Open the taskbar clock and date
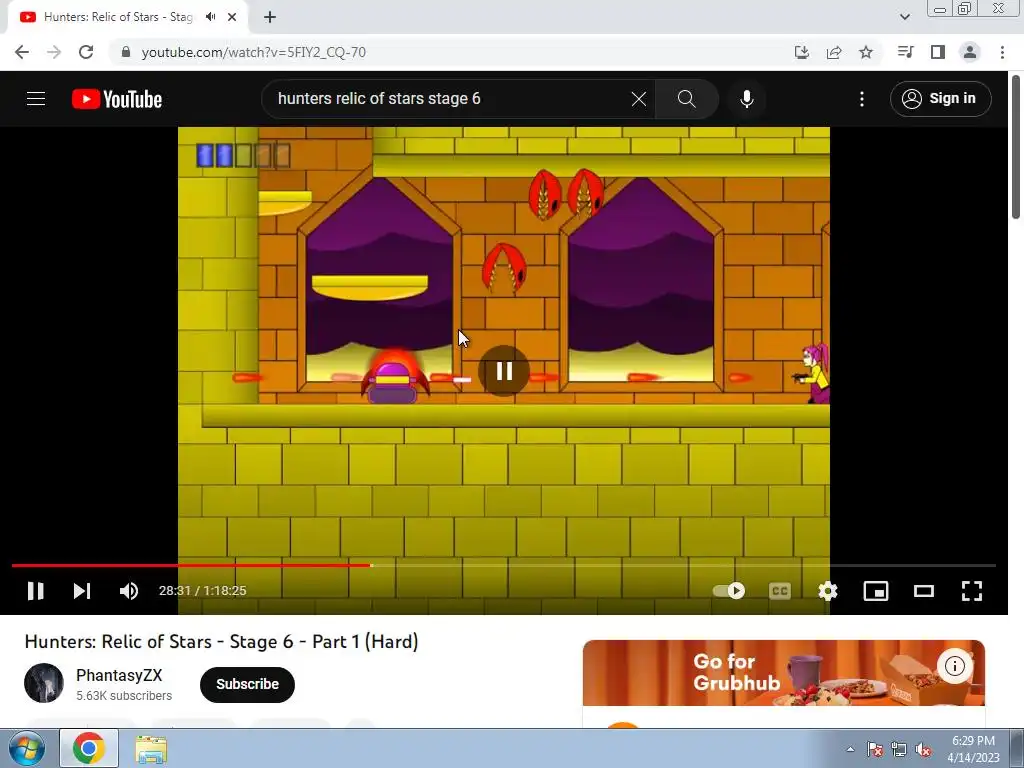Screen dimensions: 1024x768 click(x=973, y=749)
